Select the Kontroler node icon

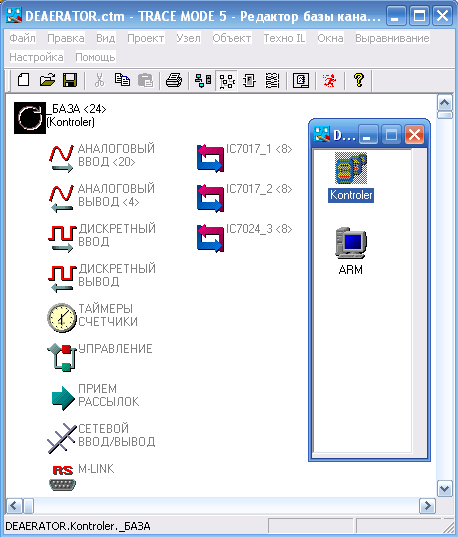(351, 168)
